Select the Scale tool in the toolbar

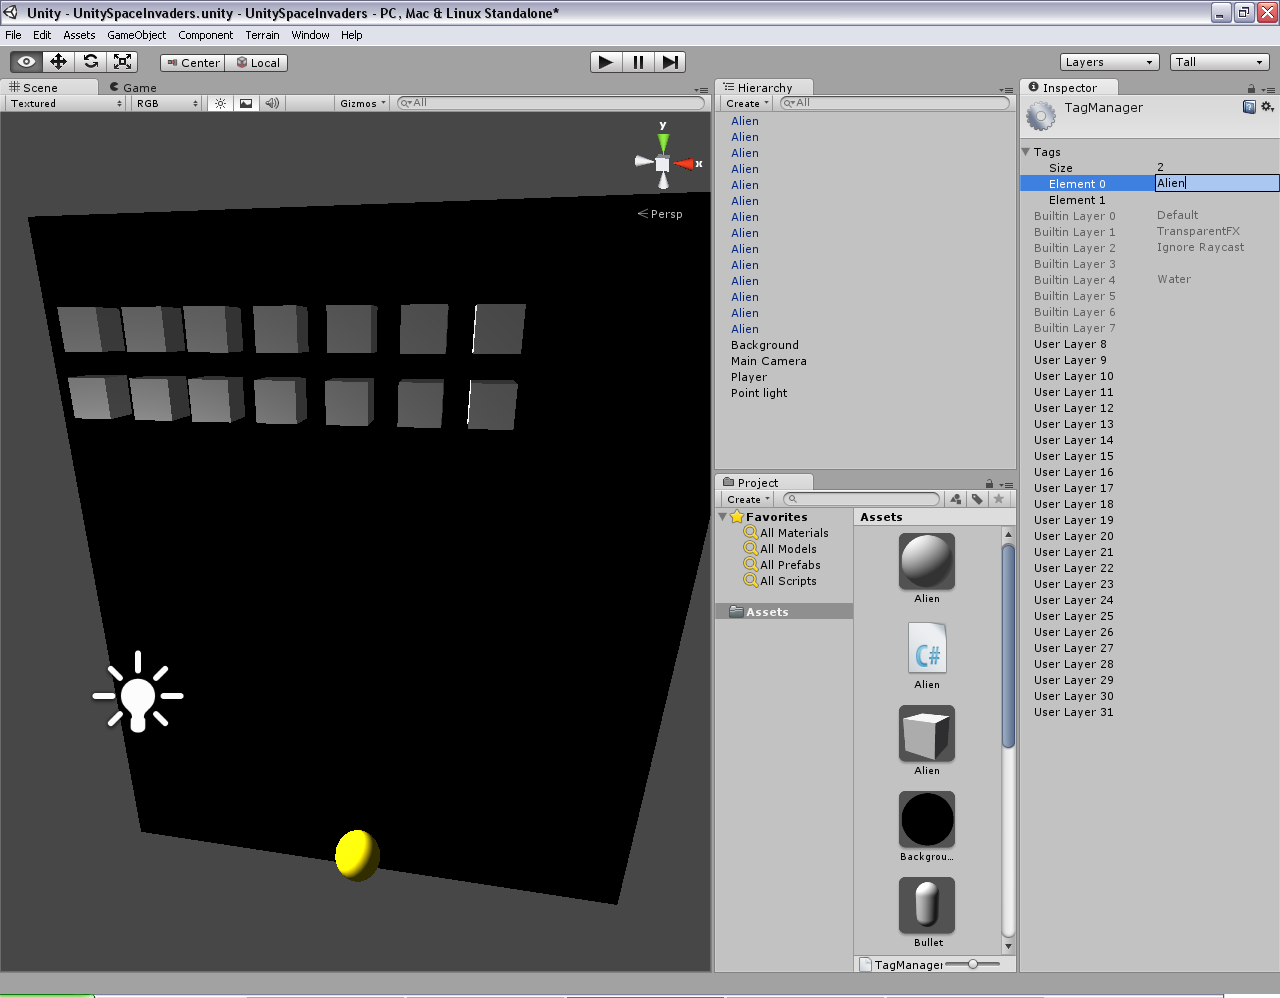(122, 61)
